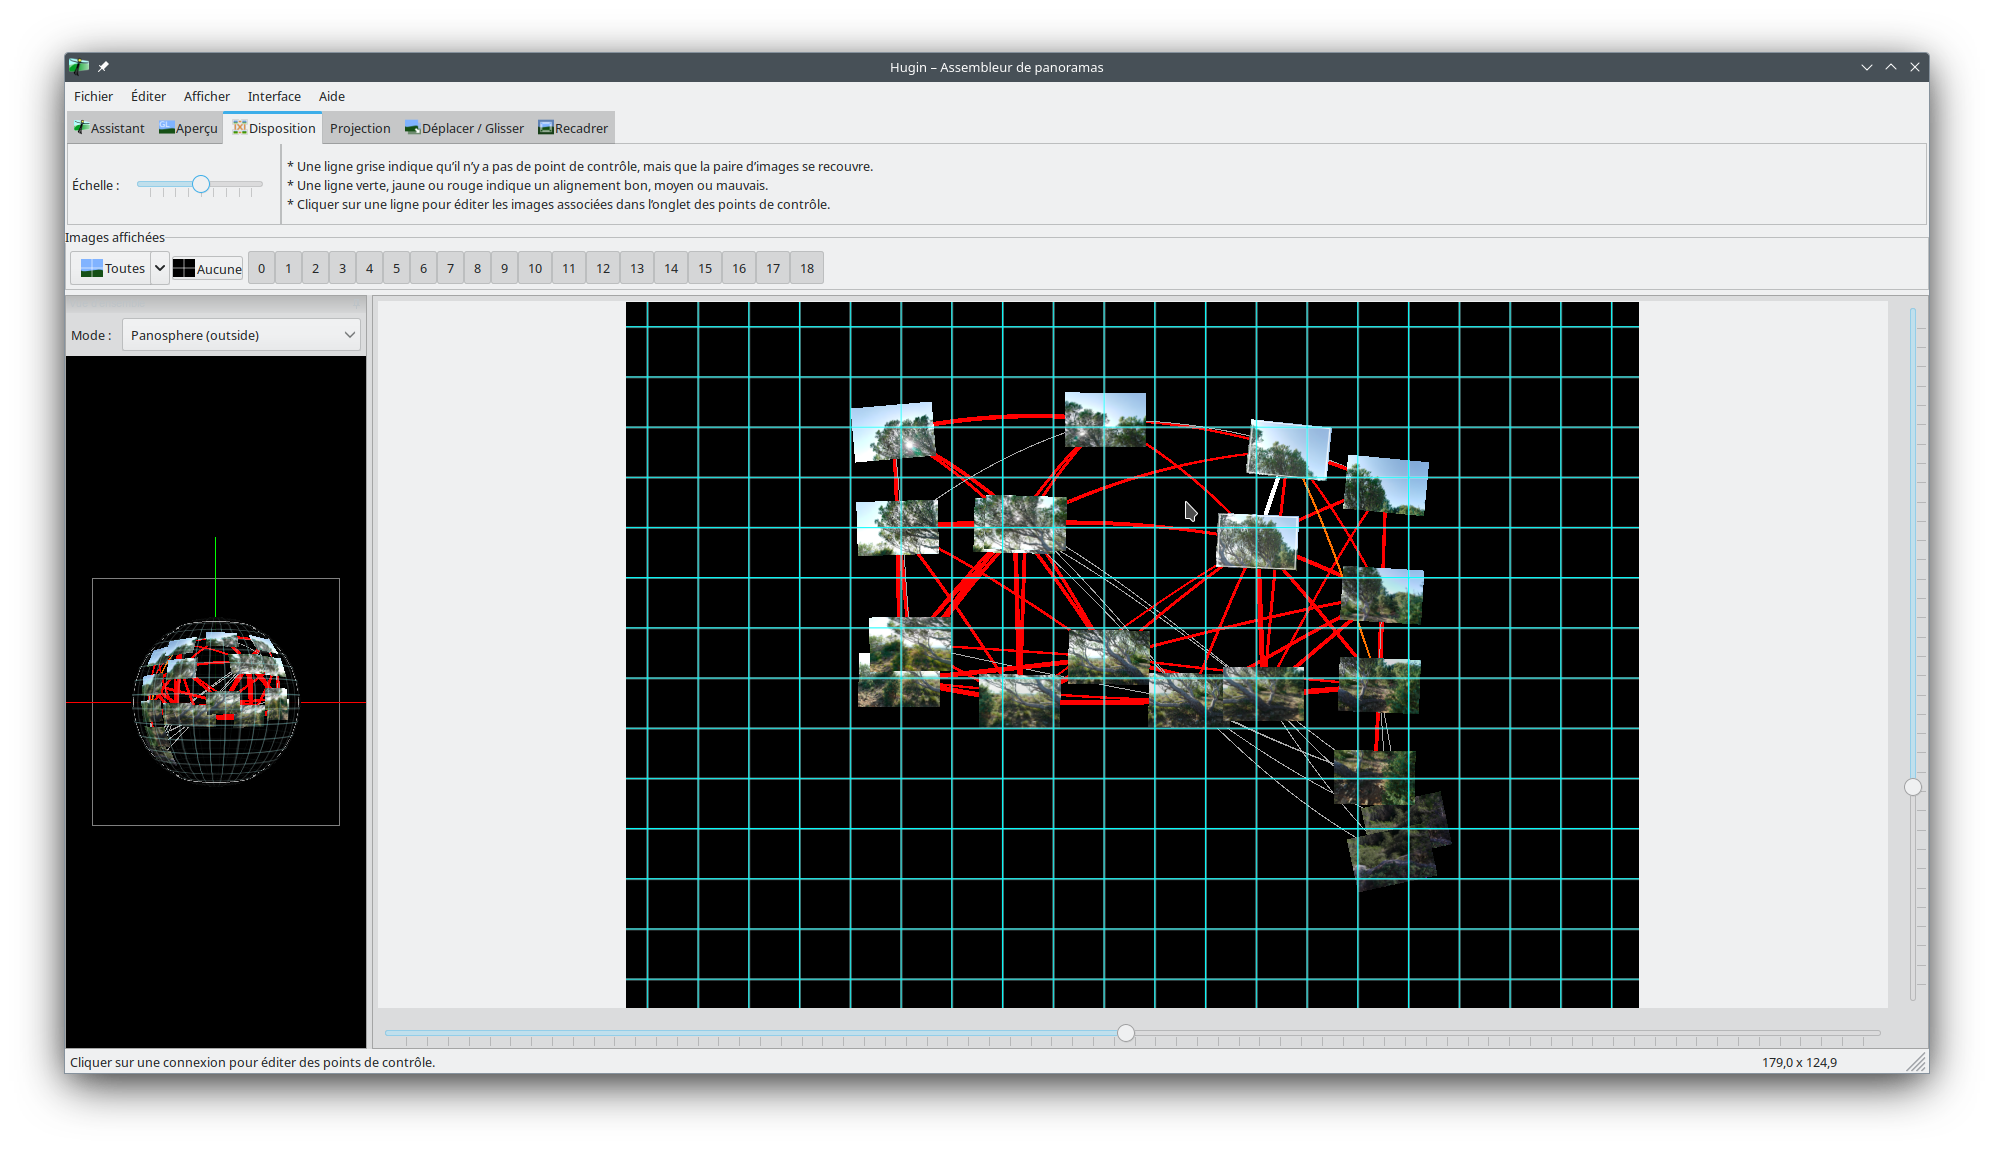The width and height of the screenshot is (1994, 1150).
Task: Click the Hugin application icon in title bar
Action: pos(79,67)
